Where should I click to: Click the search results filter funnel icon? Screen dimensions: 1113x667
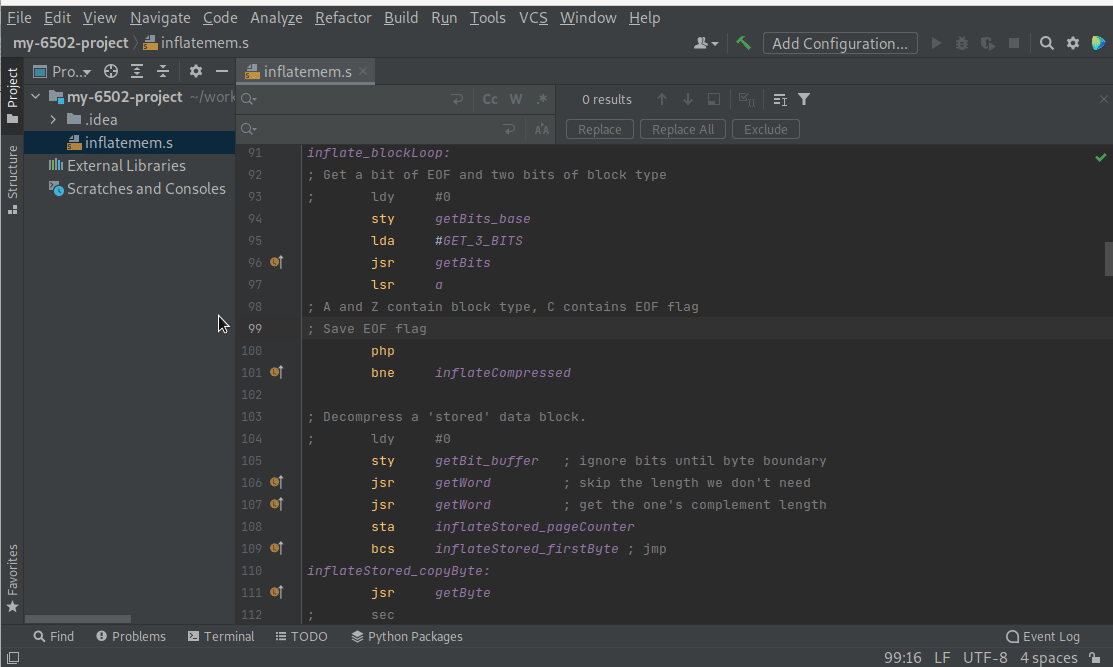[804, 99]
